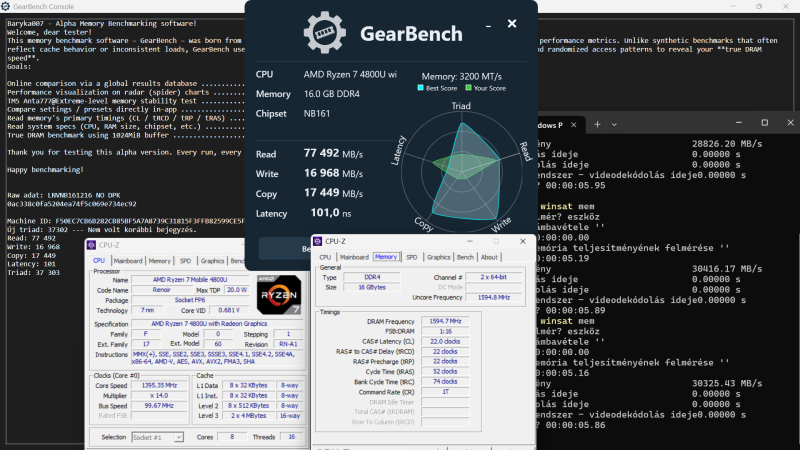Click the Threads 16 field in CPU-Z

(x=291, y=437)
